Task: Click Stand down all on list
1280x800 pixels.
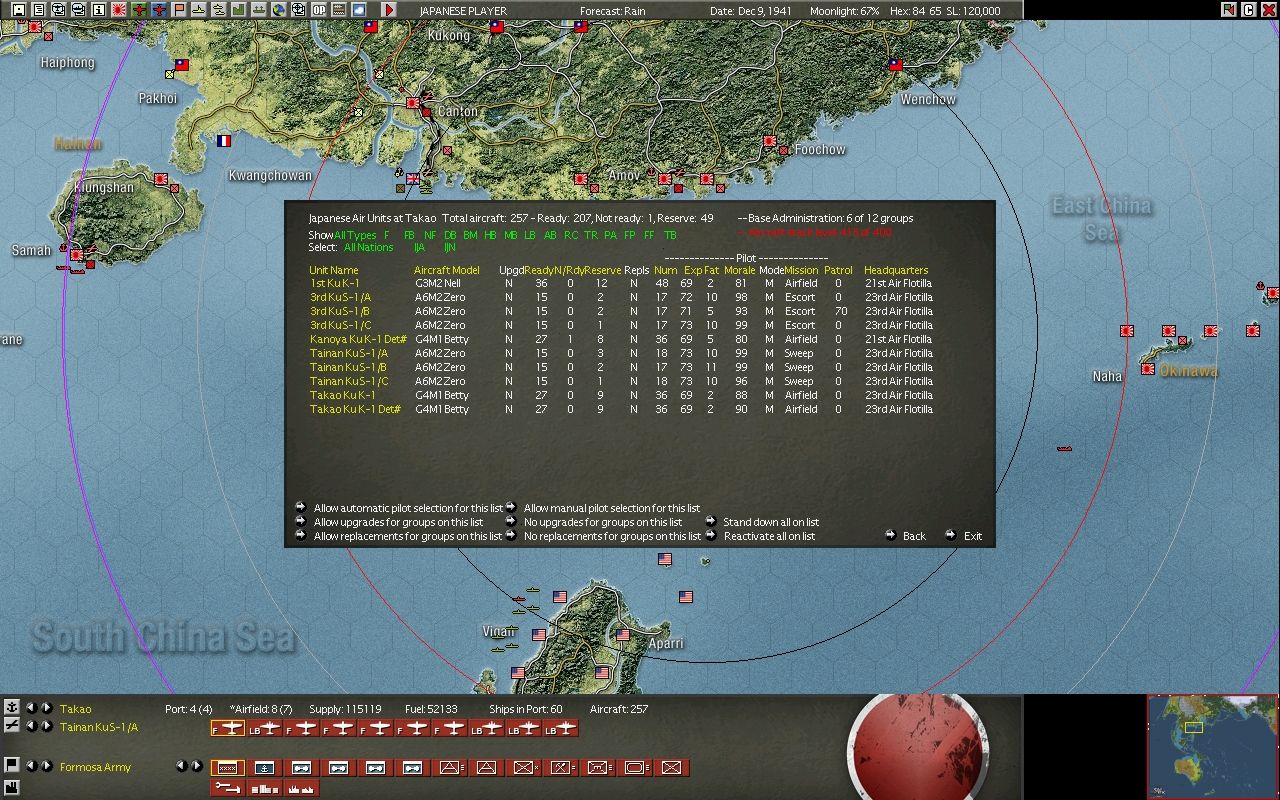Action: click(x=771, y=522)
